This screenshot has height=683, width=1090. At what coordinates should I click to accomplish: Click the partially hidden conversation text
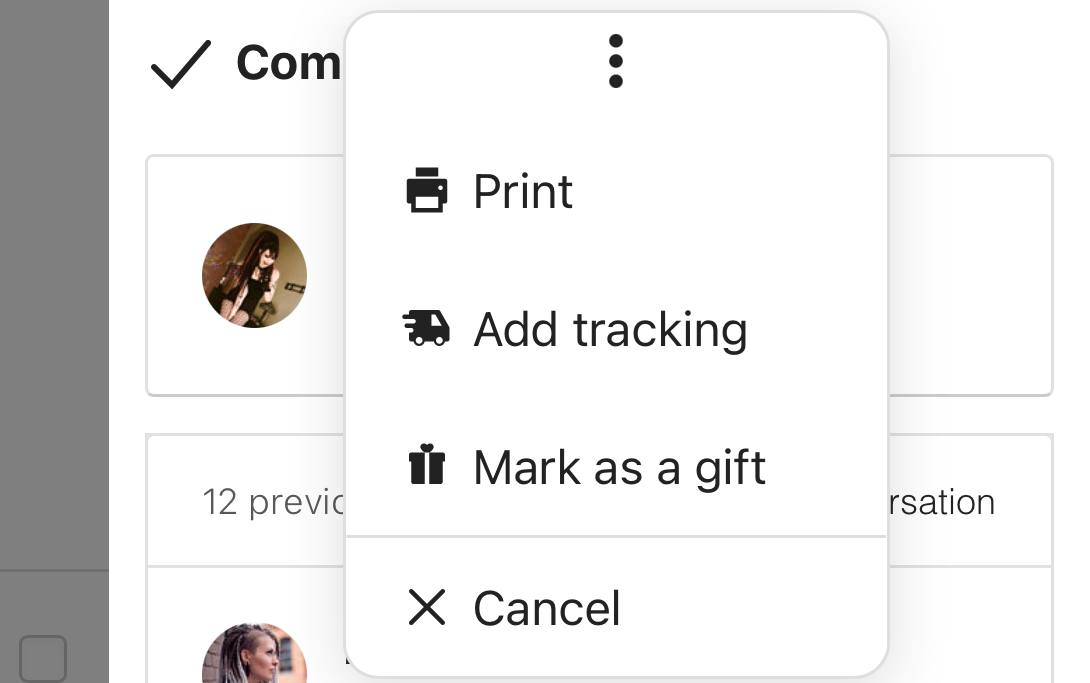pyautogui.click(x=942, y=502)
